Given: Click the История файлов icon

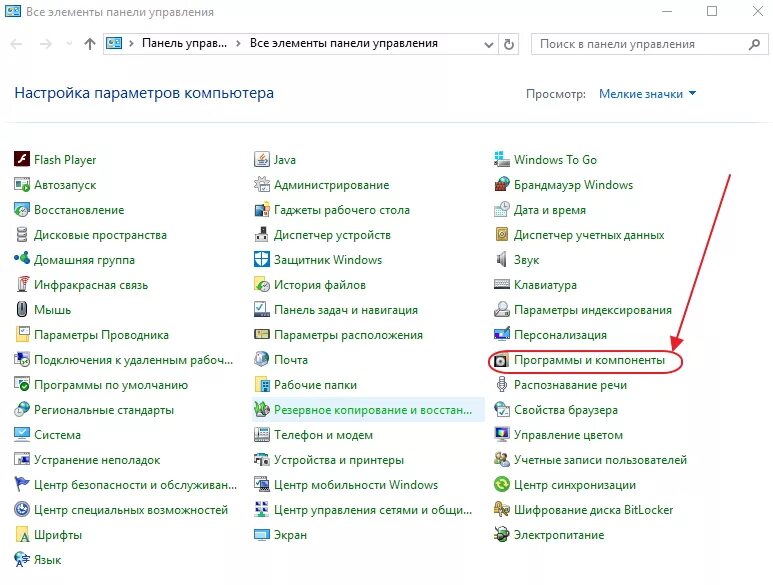Looking at the screenshot, I should pos(262,285).
